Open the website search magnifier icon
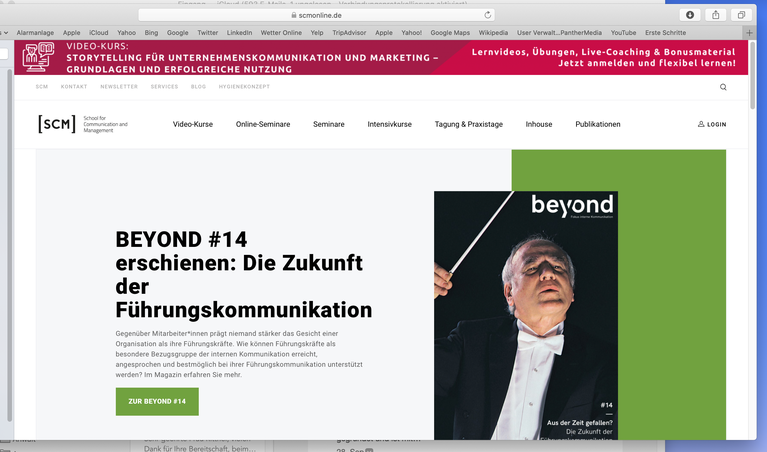 [723, 87]
